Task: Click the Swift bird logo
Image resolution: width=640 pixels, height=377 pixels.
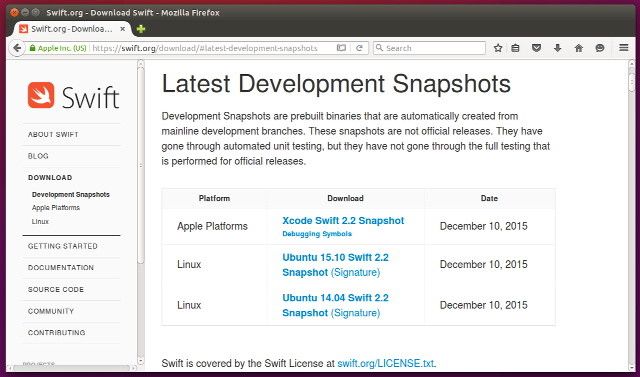Action: click(x=41, y=95)
